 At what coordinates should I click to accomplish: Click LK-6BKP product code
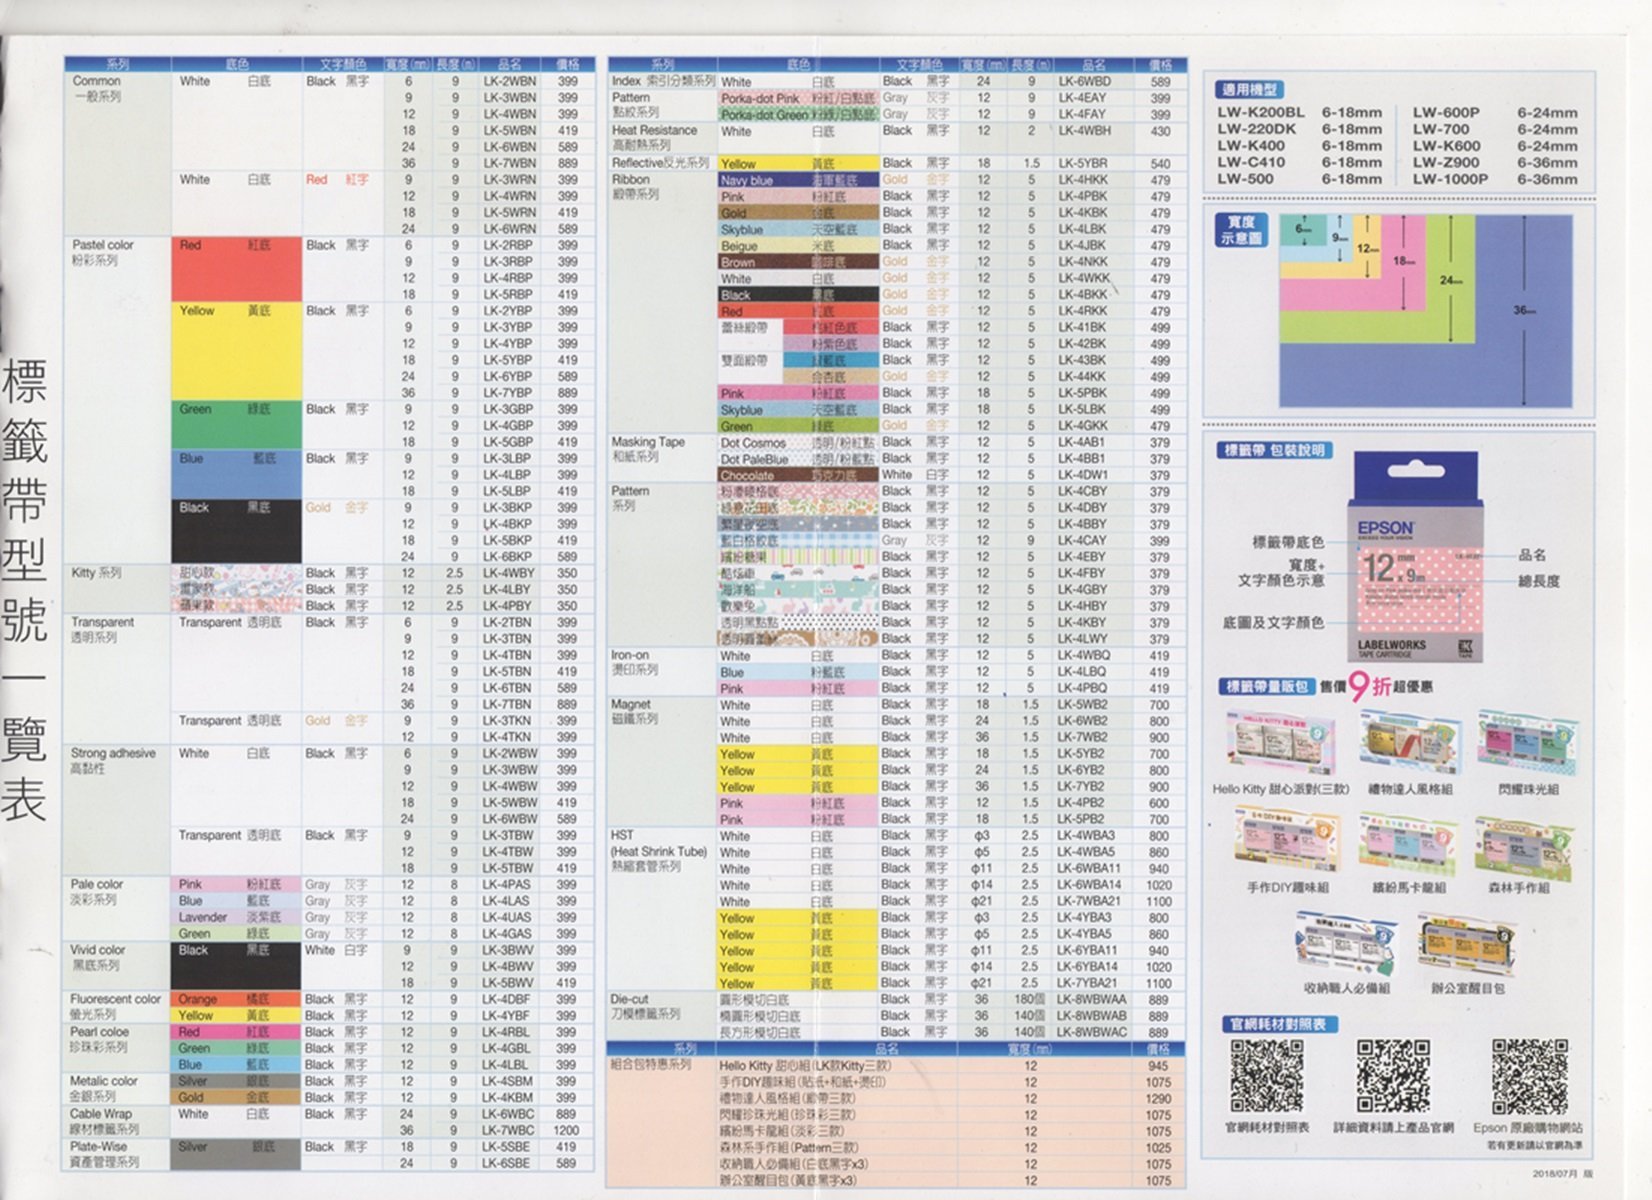509,557
